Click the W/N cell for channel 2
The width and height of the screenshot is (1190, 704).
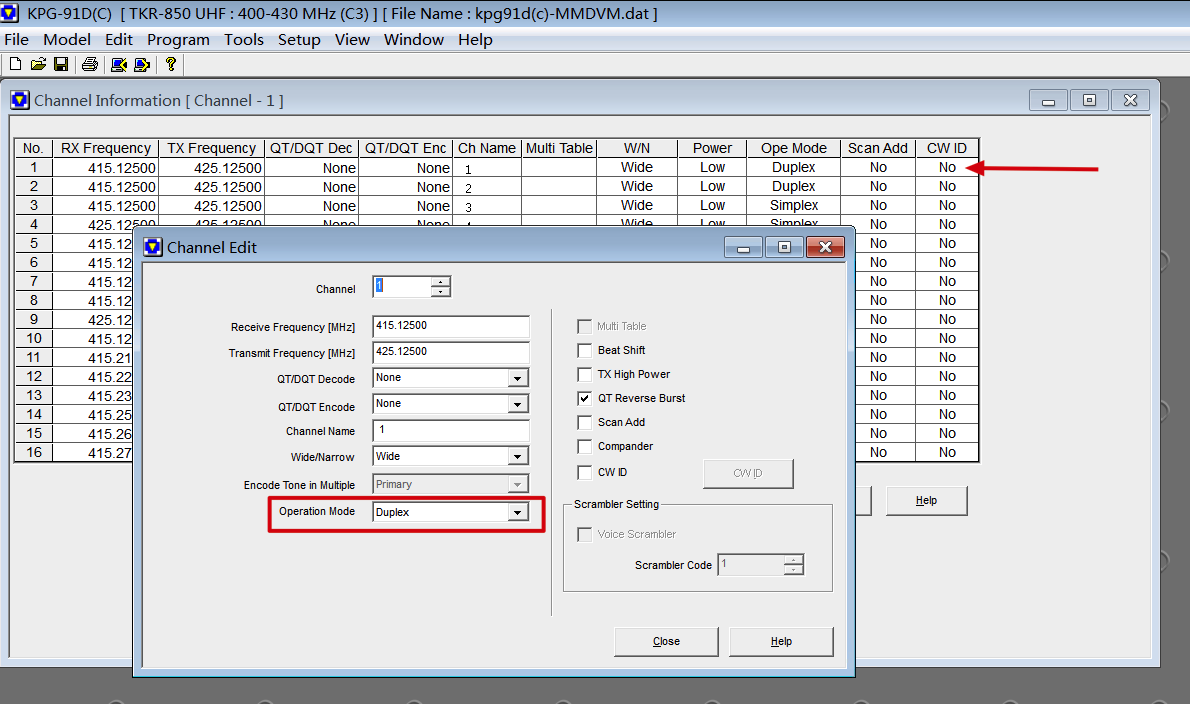[637, 187]
